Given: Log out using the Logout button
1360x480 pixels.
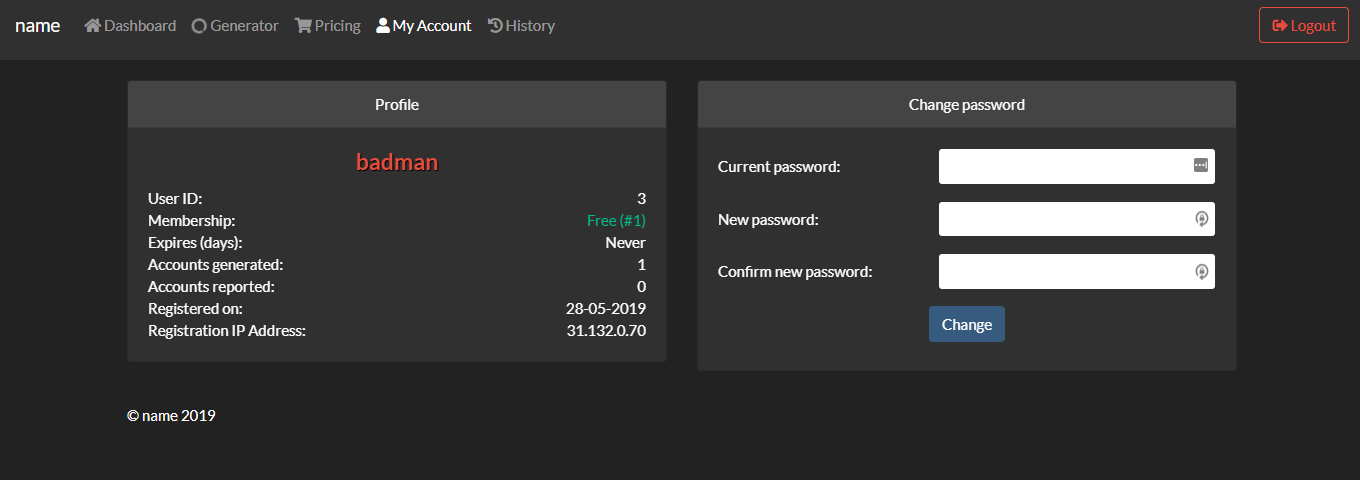Looking at the screenshot, I should 1304,25.
